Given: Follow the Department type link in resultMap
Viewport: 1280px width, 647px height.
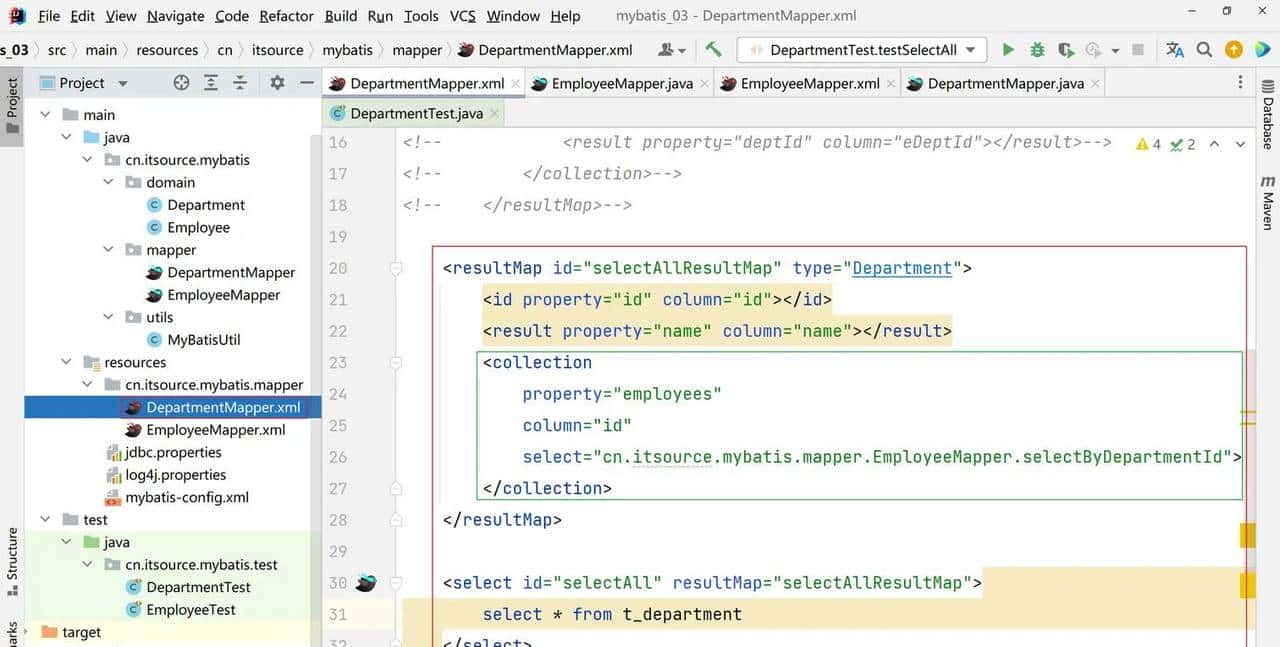Looking at the screenshot, I should (x=902, y=268).
